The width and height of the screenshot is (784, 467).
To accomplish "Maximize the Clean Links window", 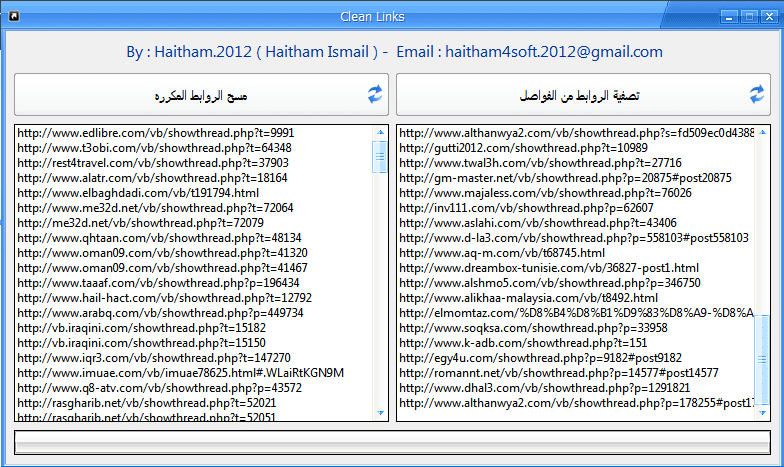I will pyautogui.click(x=749, y=17).
